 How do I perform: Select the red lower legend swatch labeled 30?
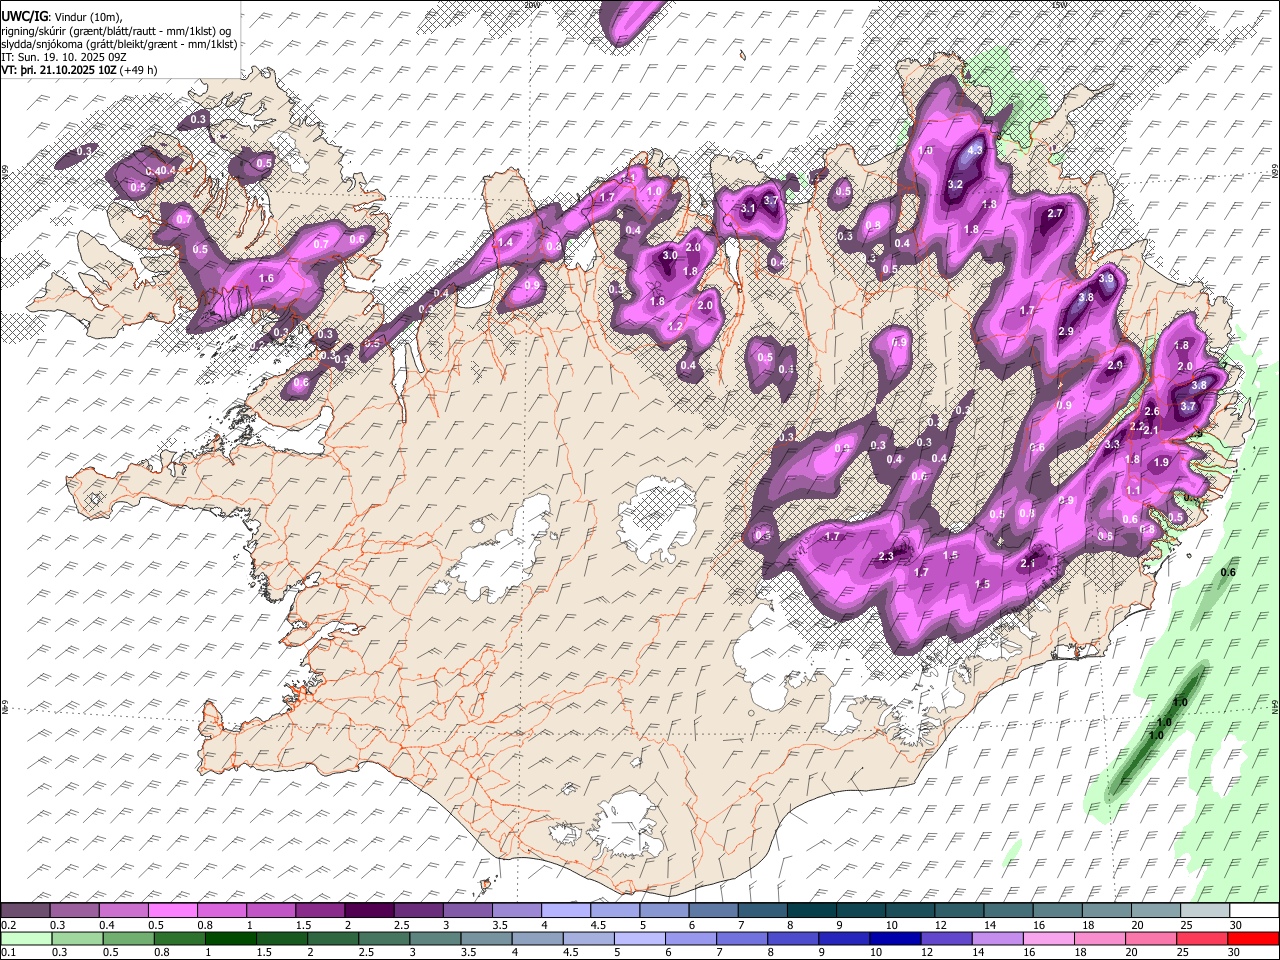[x=1252, y=938]
